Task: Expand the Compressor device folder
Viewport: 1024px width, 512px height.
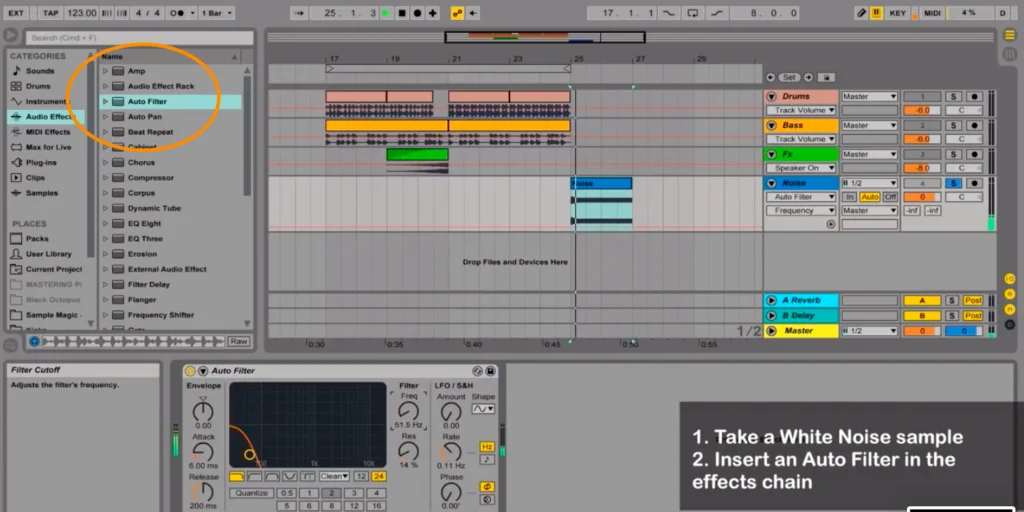Action: click(104, 178)
